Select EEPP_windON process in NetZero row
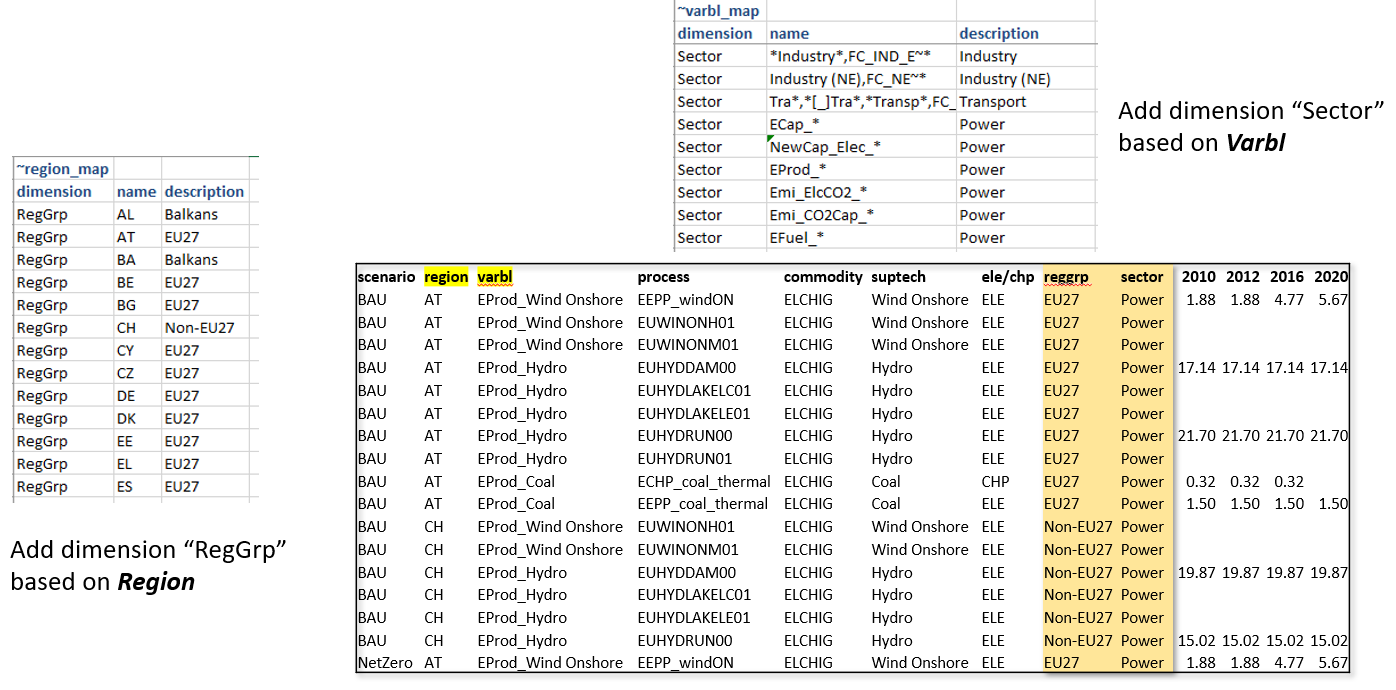 [x=686, y=662]
